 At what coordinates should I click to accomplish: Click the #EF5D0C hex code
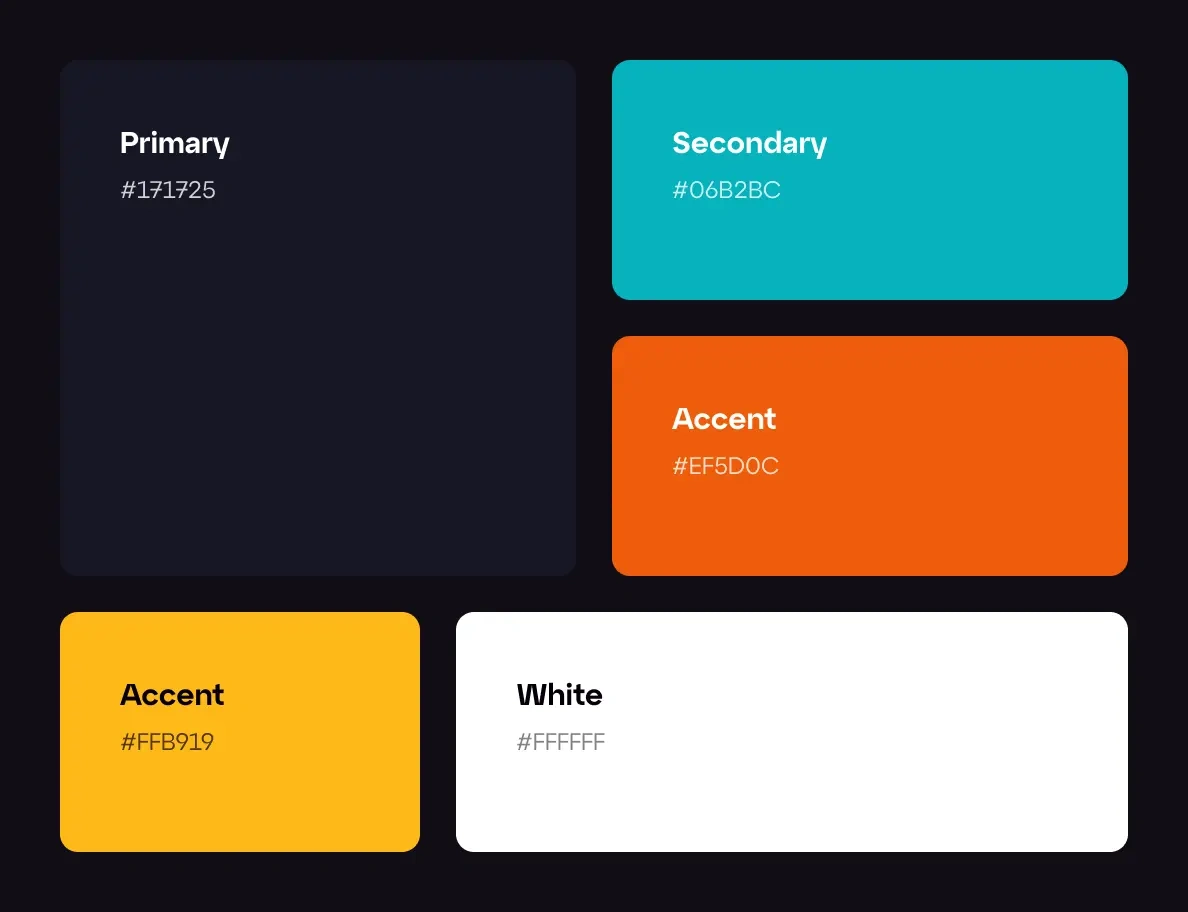[x=725, y=466]
